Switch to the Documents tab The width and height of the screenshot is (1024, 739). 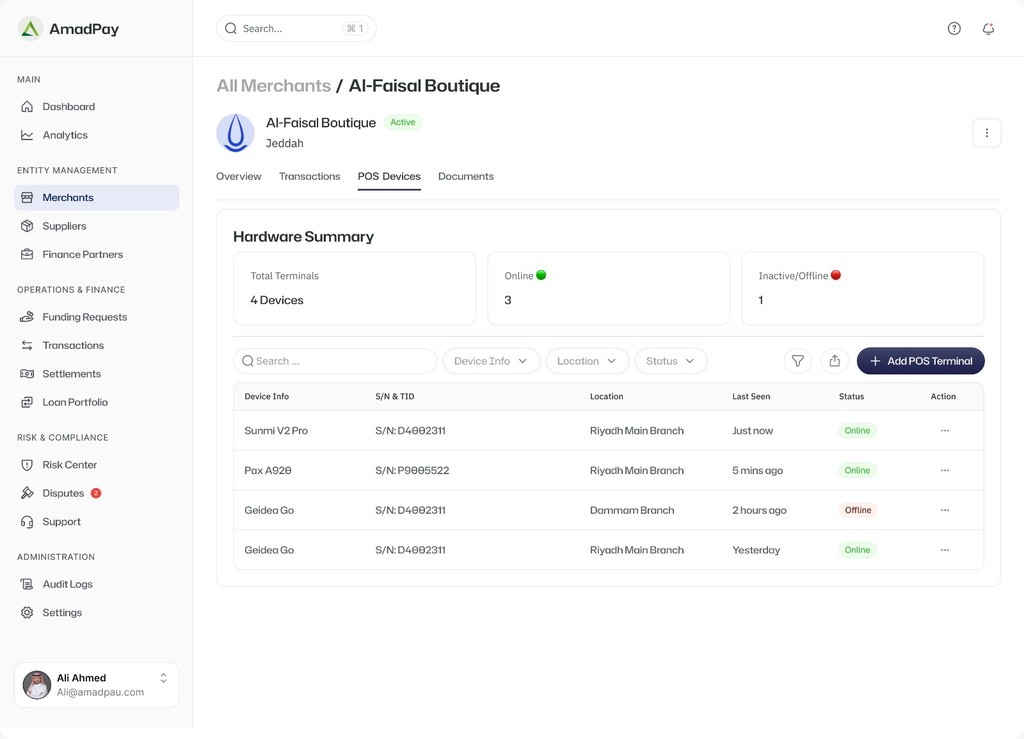pos(465,177)
